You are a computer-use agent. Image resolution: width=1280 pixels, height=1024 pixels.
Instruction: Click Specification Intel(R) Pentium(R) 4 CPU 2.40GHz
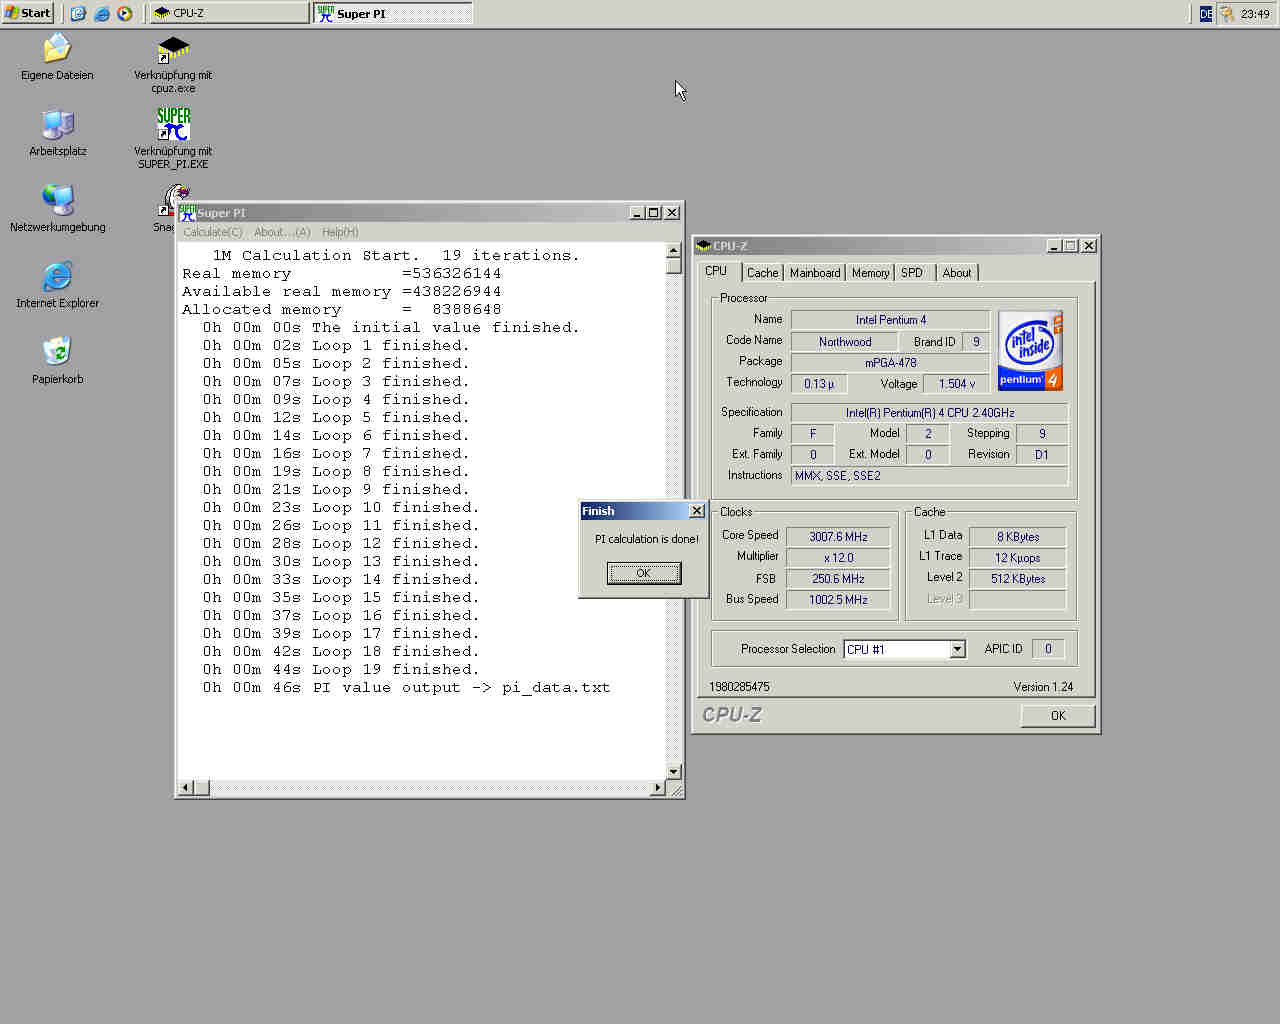click(x=929, y=413)
